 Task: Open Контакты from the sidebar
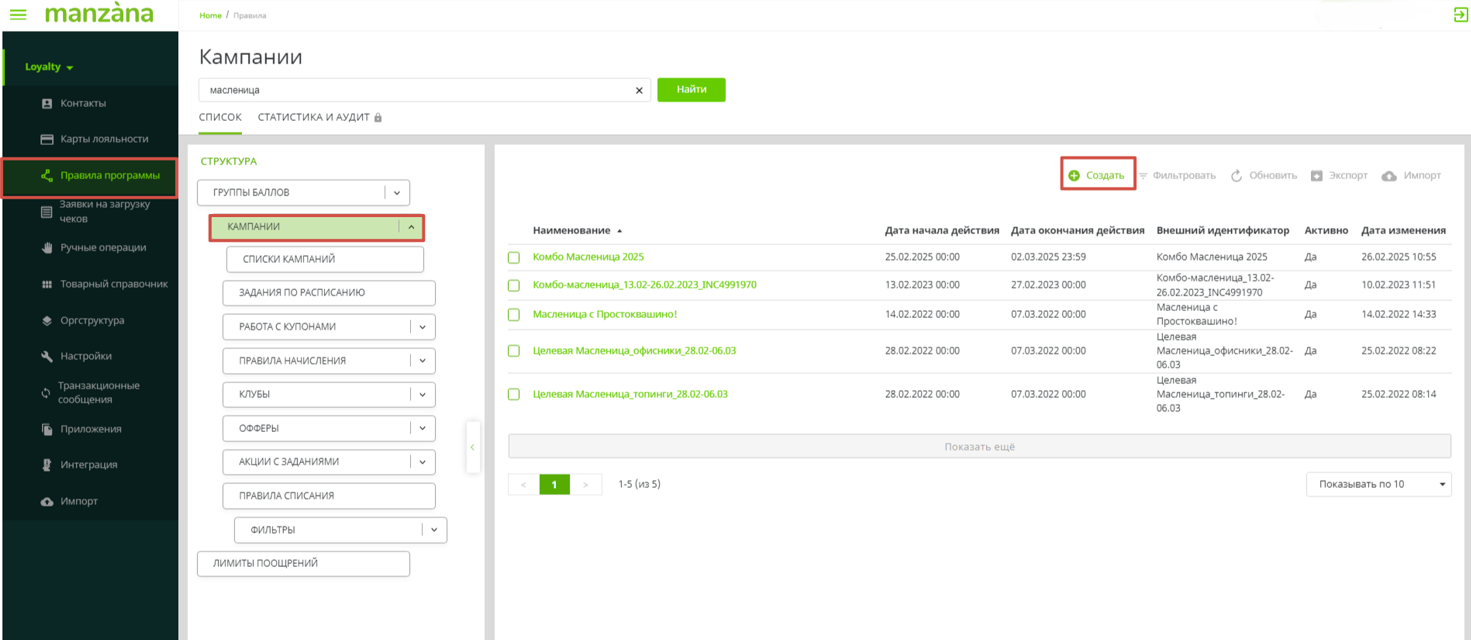tap(82, 103)
